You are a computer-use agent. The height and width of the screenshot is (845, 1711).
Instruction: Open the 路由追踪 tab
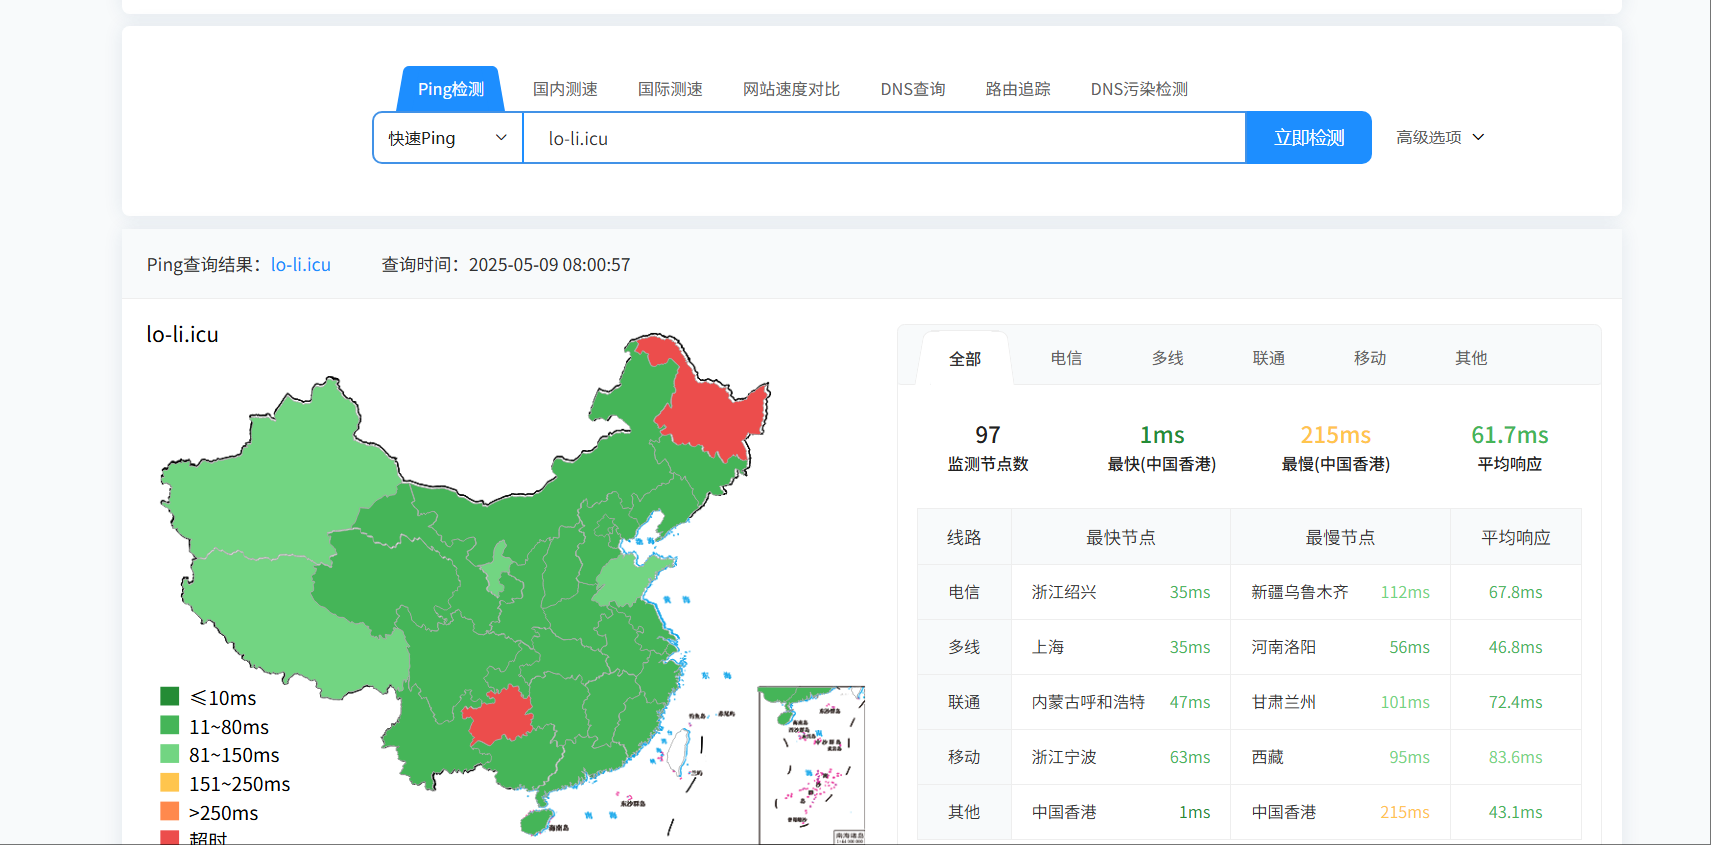pos(1017,89)
